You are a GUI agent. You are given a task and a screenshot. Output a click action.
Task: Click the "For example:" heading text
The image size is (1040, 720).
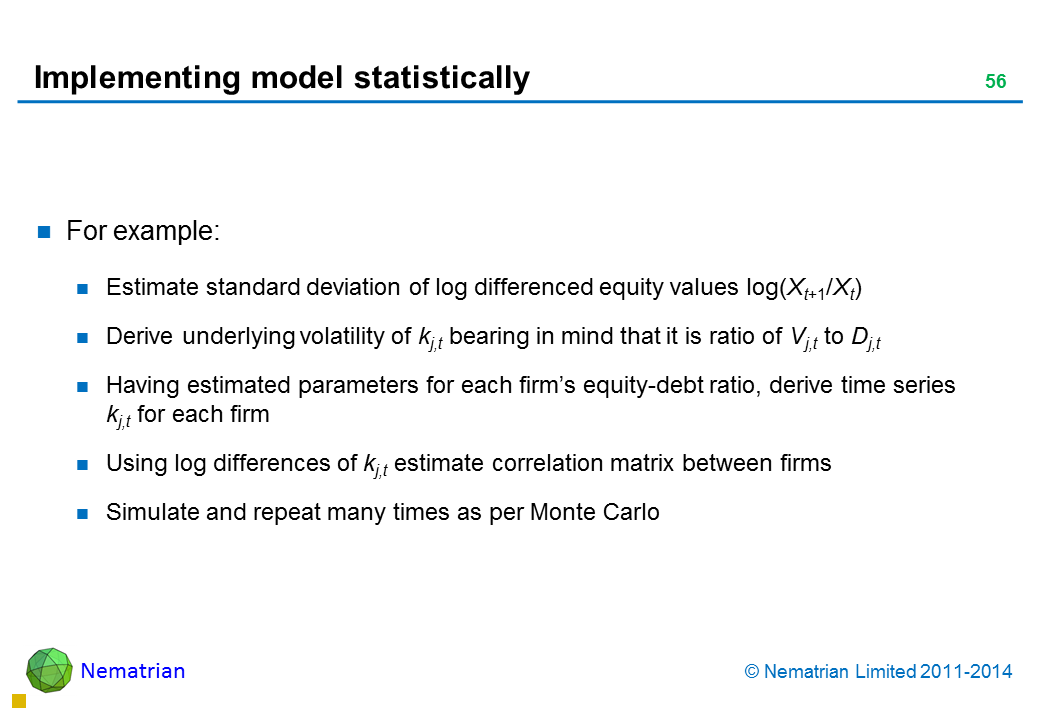pos(142,231)
